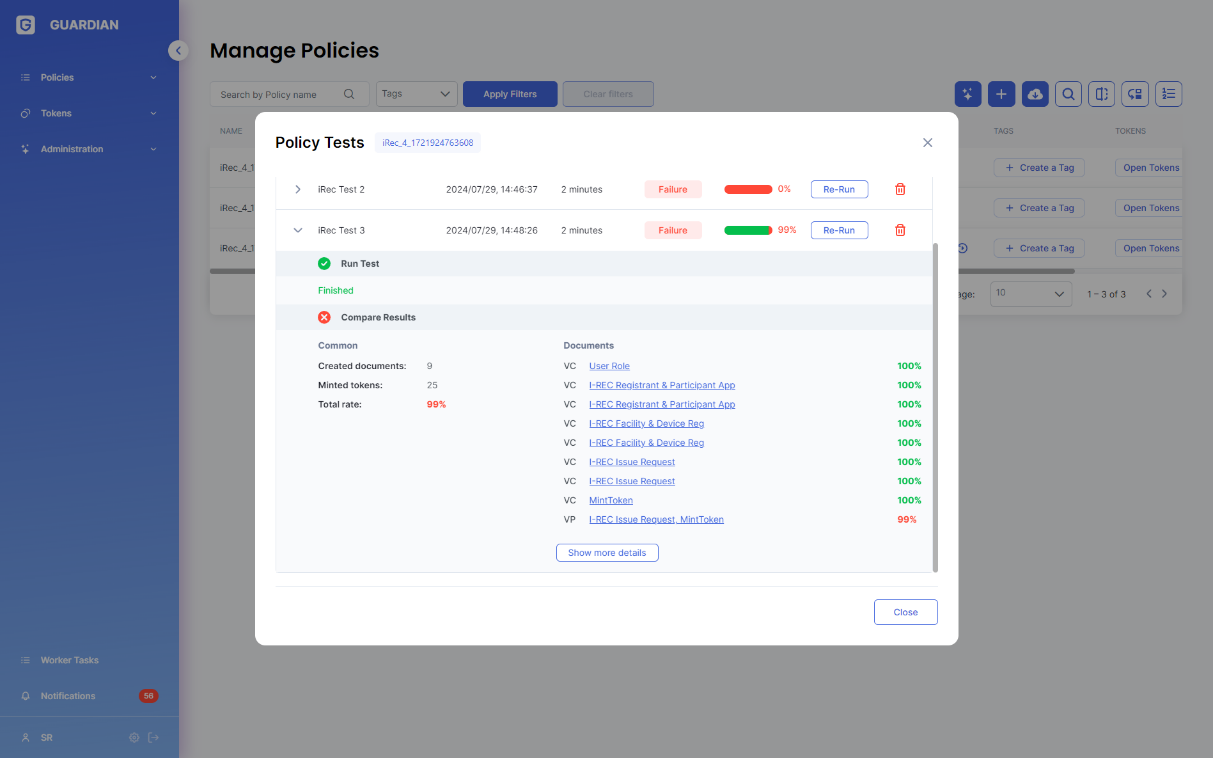Expand the Policies sidebar menu
This screenshot has height=758, width=1213.
pos(89,77)
